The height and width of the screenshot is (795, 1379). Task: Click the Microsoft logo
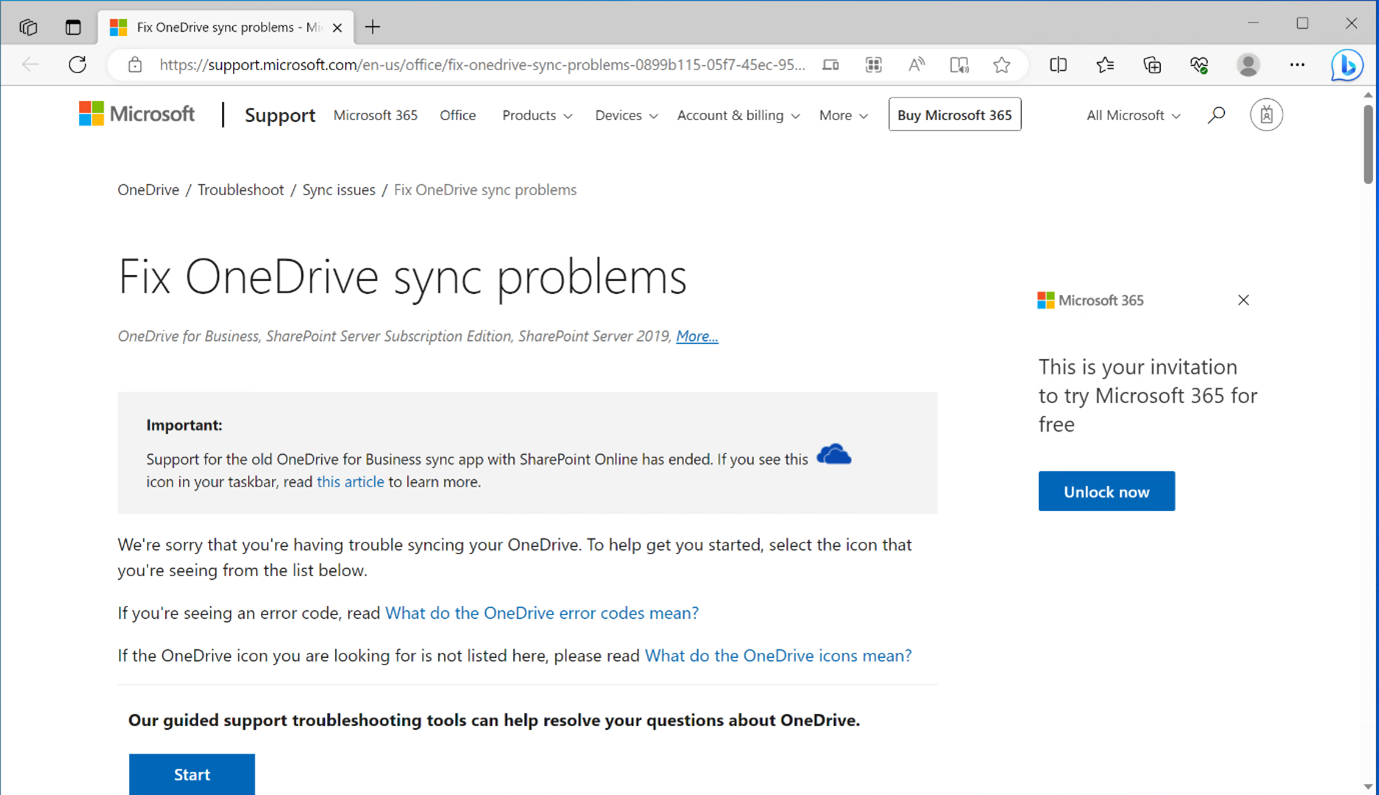[x=137, y=114]
